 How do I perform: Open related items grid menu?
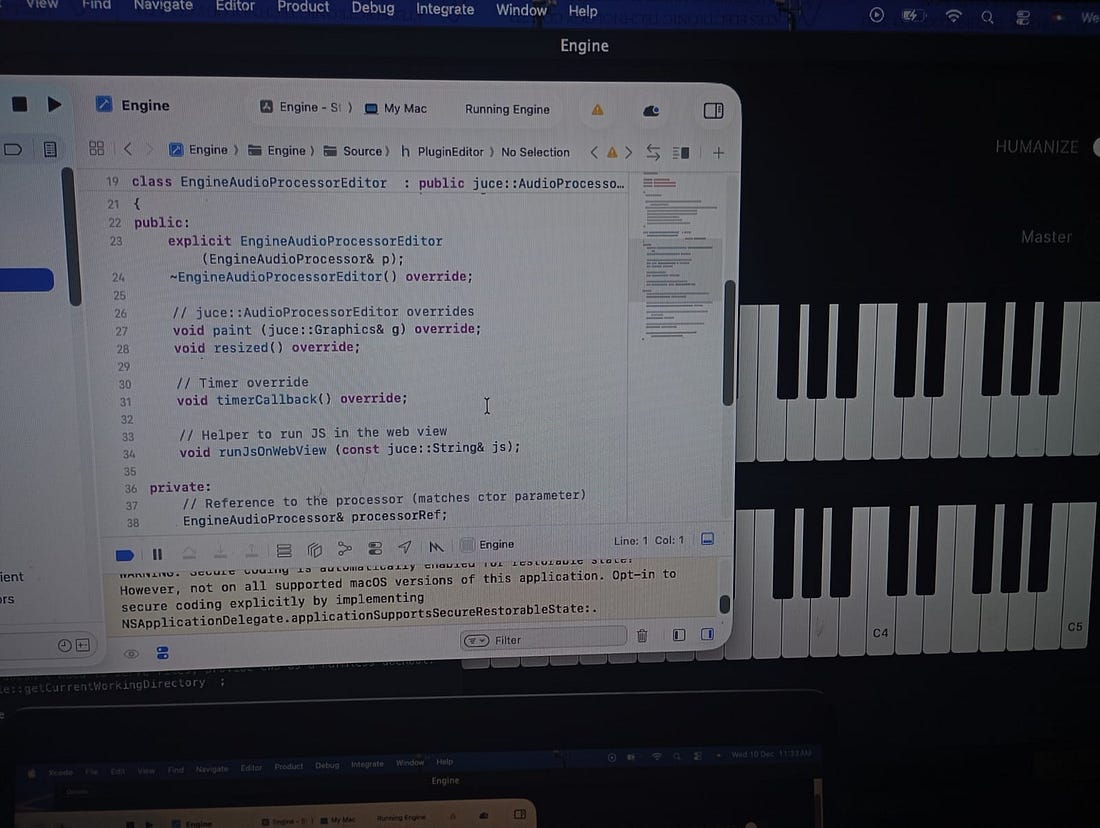click(97, 148)
